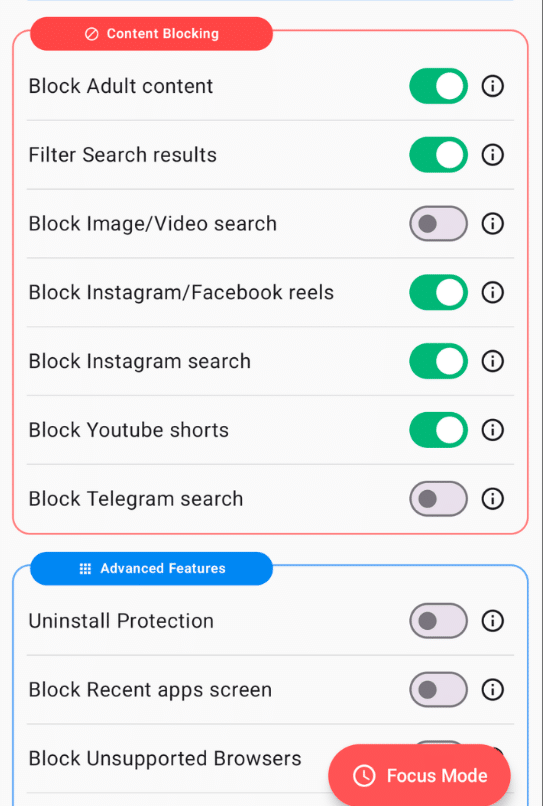Switch off Block Youtube shorts
This screenshot has height=806, width=543.
pyautogui.click(x=439, y=430)
